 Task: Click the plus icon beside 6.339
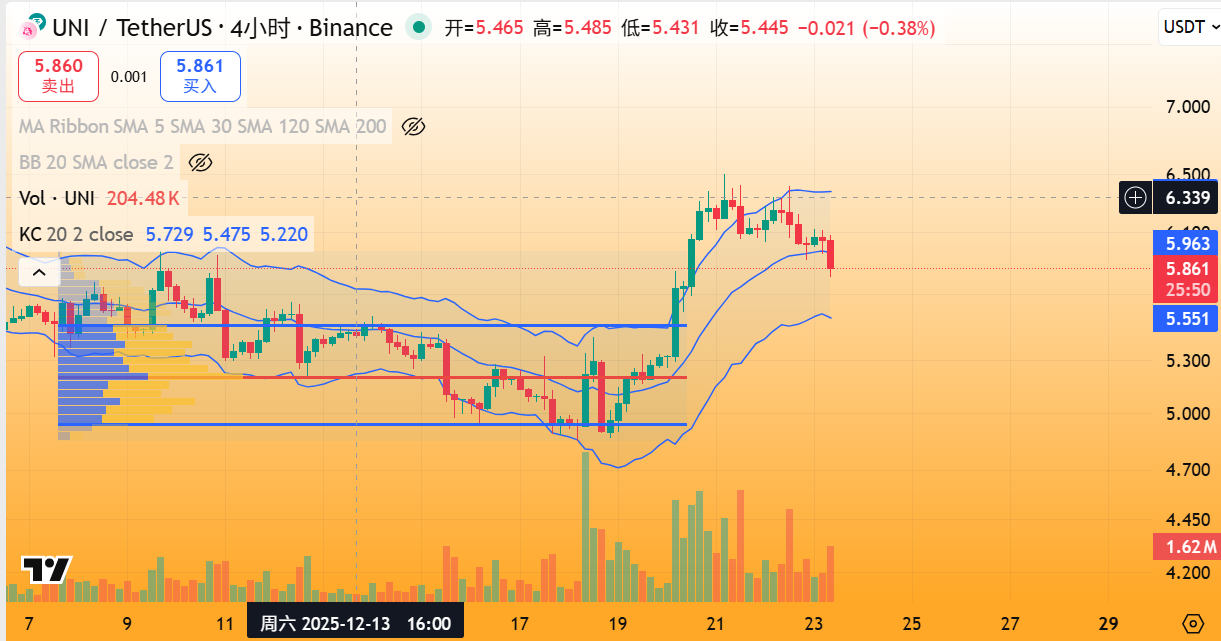pyautogui.click(x=1135, y=198)
